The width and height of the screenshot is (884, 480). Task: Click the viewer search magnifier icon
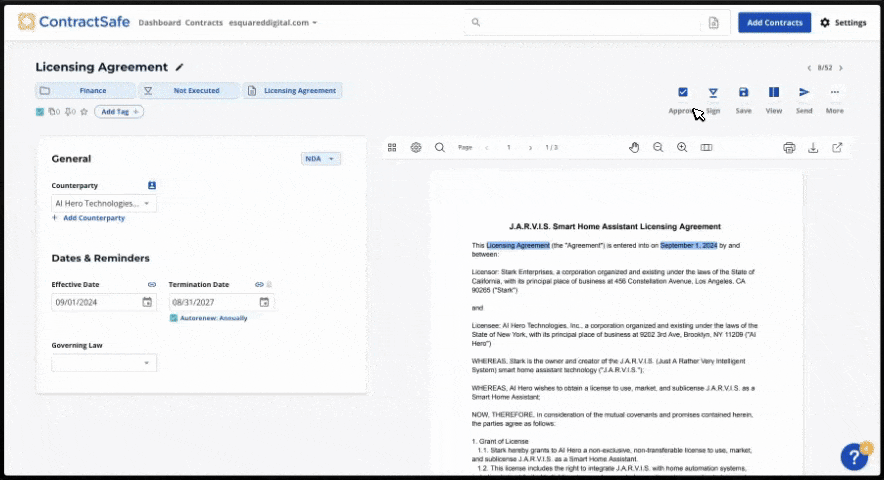pos(440,147)
